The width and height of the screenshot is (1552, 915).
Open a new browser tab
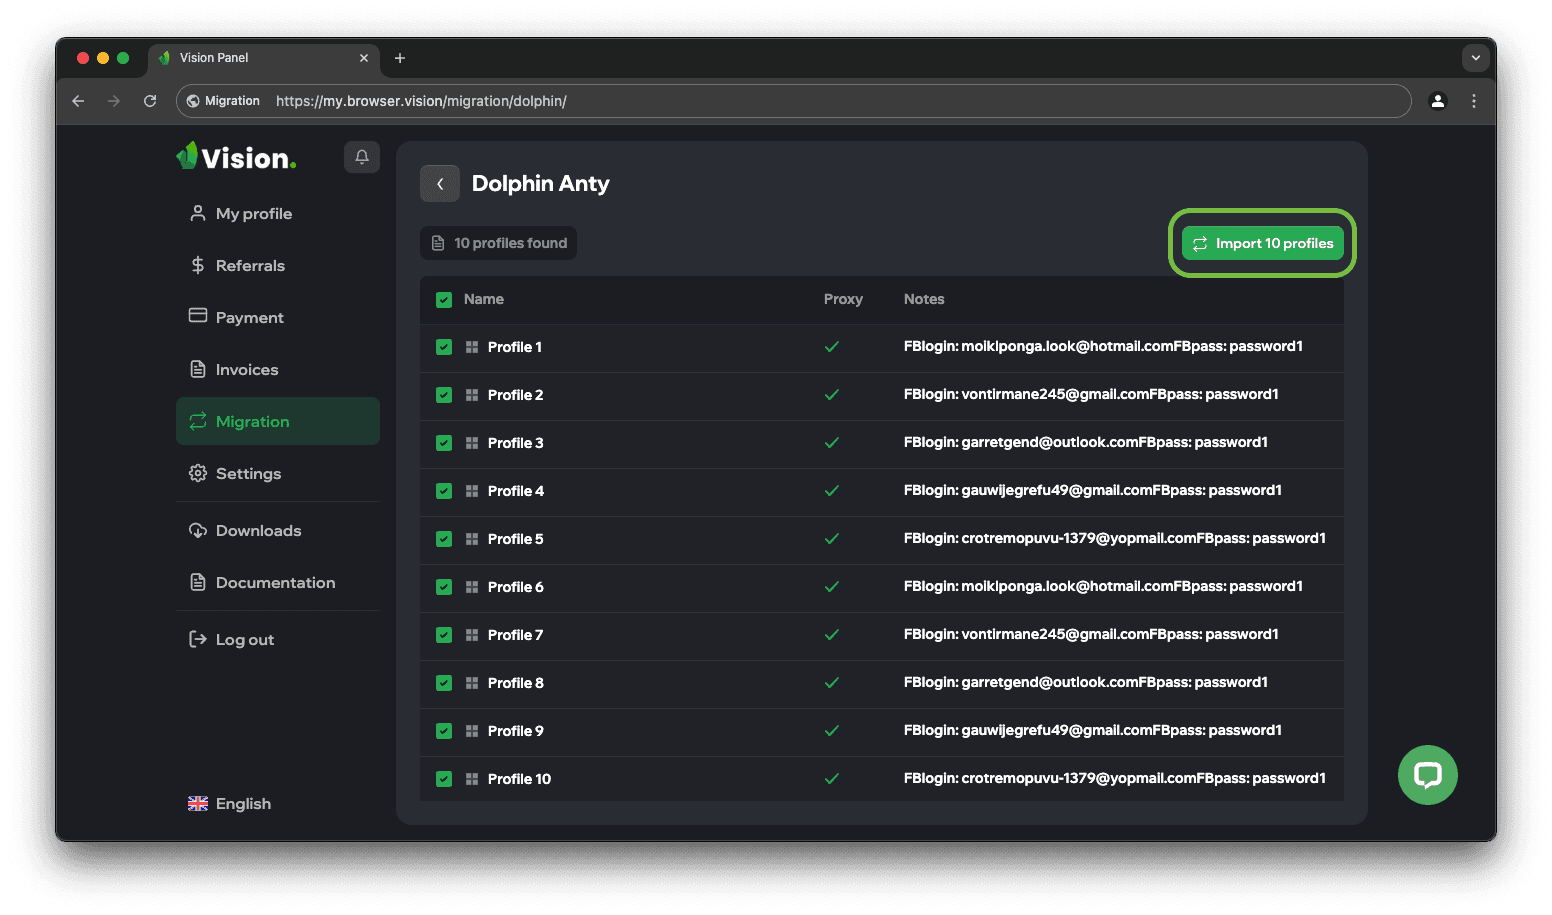400,58
